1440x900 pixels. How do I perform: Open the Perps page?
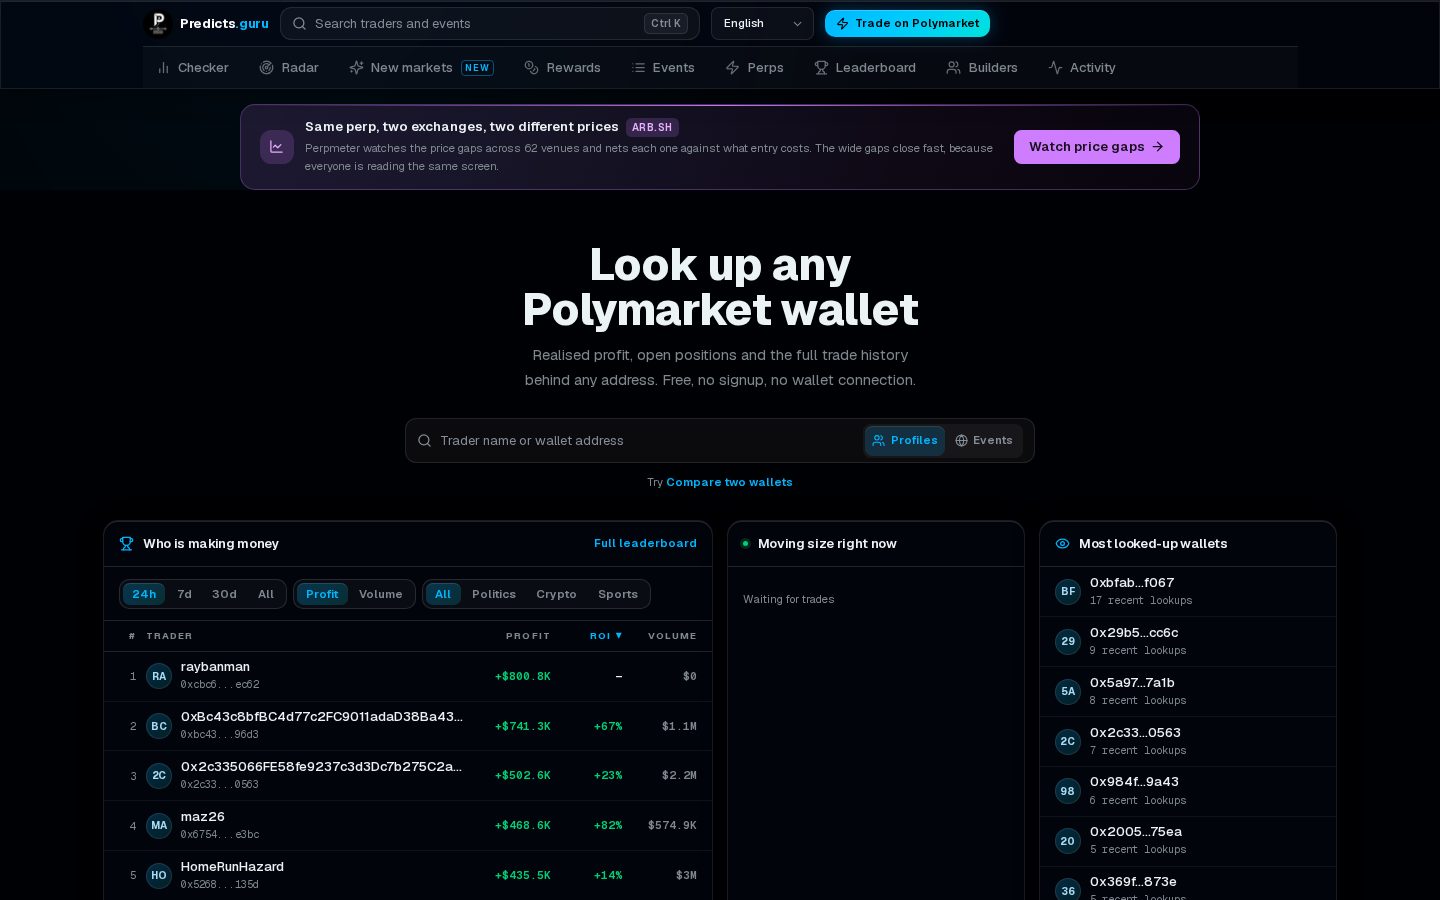(754, 68)
